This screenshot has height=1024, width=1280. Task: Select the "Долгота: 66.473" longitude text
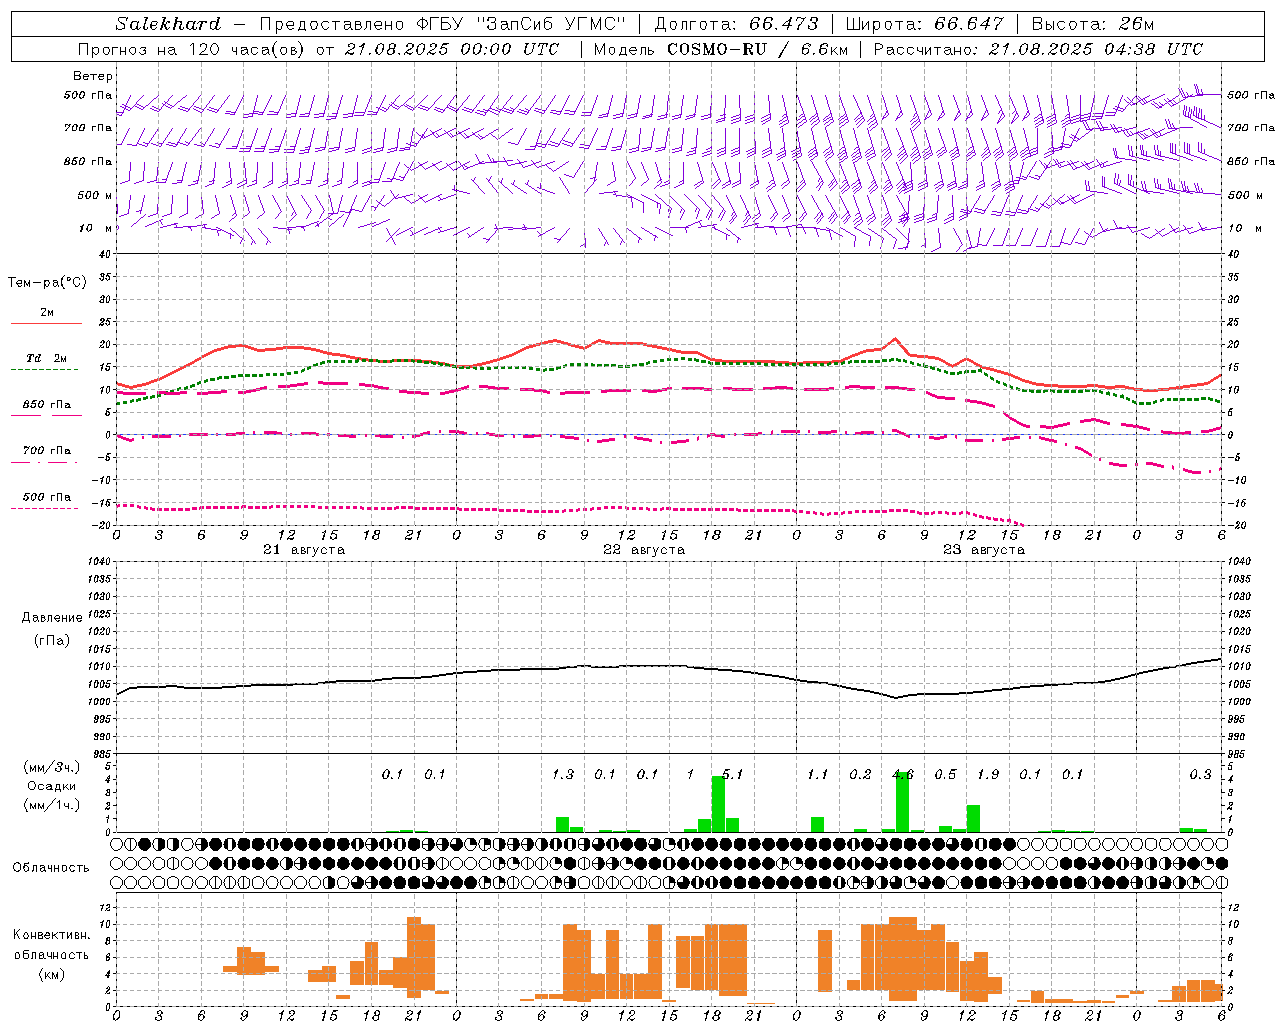[735, 24]
